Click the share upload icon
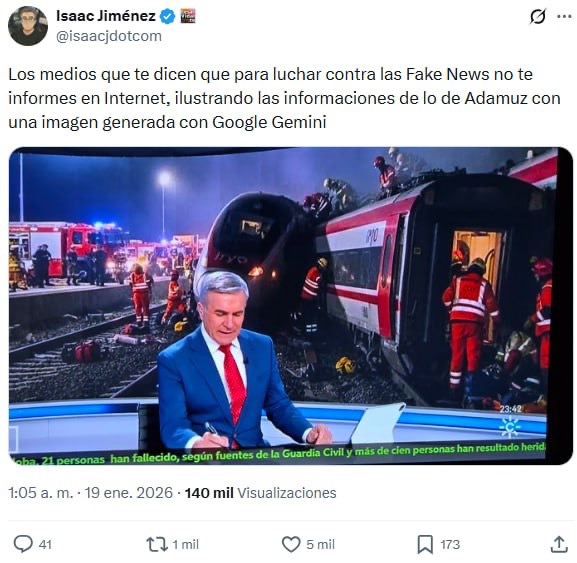Viewport: 577px width, 563px height. pyautogui.click(x=559, y=544)
